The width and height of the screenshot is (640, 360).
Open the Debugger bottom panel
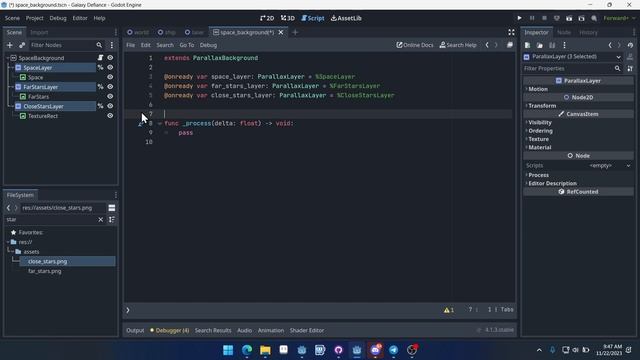pyautogui.click(x=169, y=331)
